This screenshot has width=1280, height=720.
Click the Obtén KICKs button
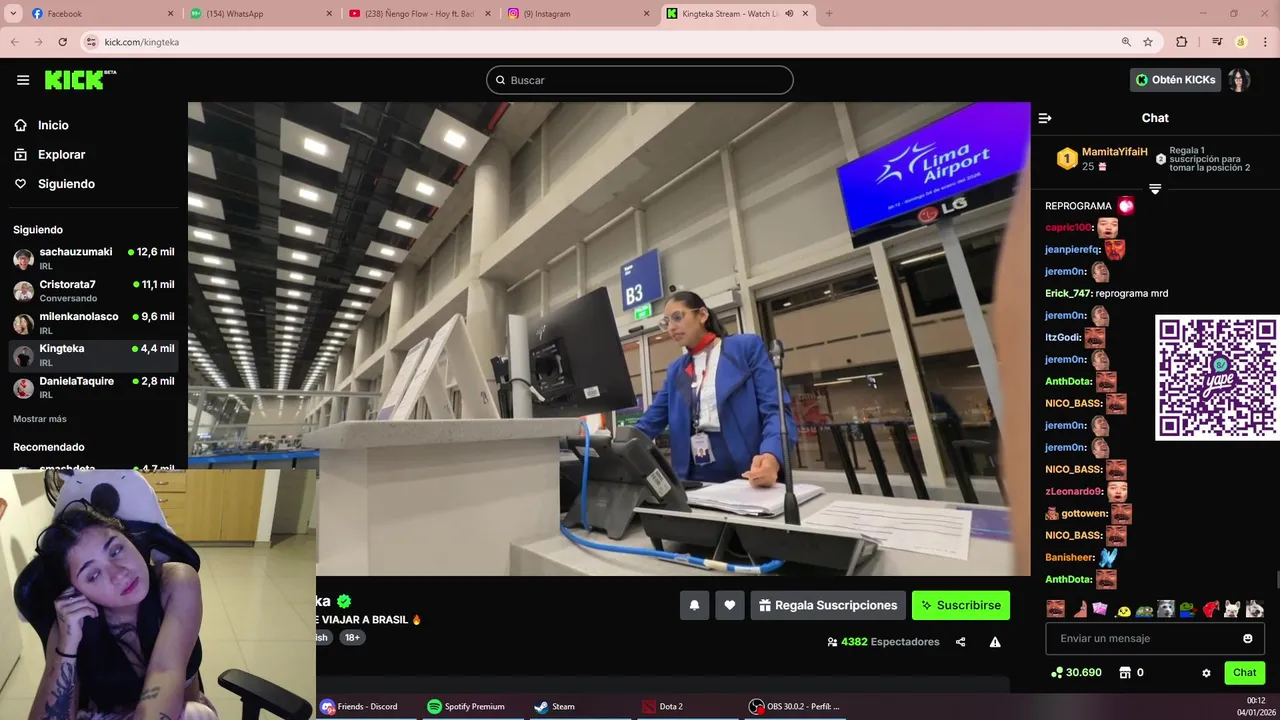pyautogui.click(x=1176, y=80)
